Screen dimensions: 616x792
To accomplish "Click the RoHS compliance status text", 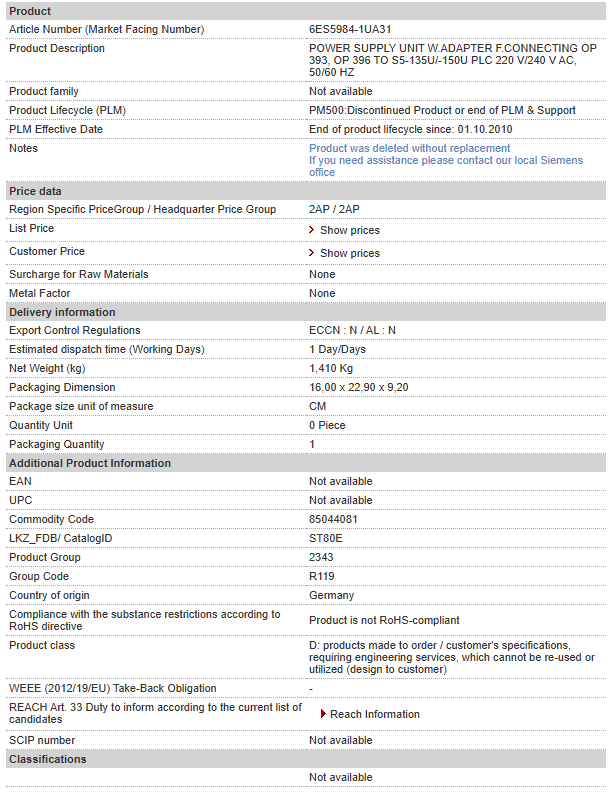I will pyautogui.click(x=384, y=620).
